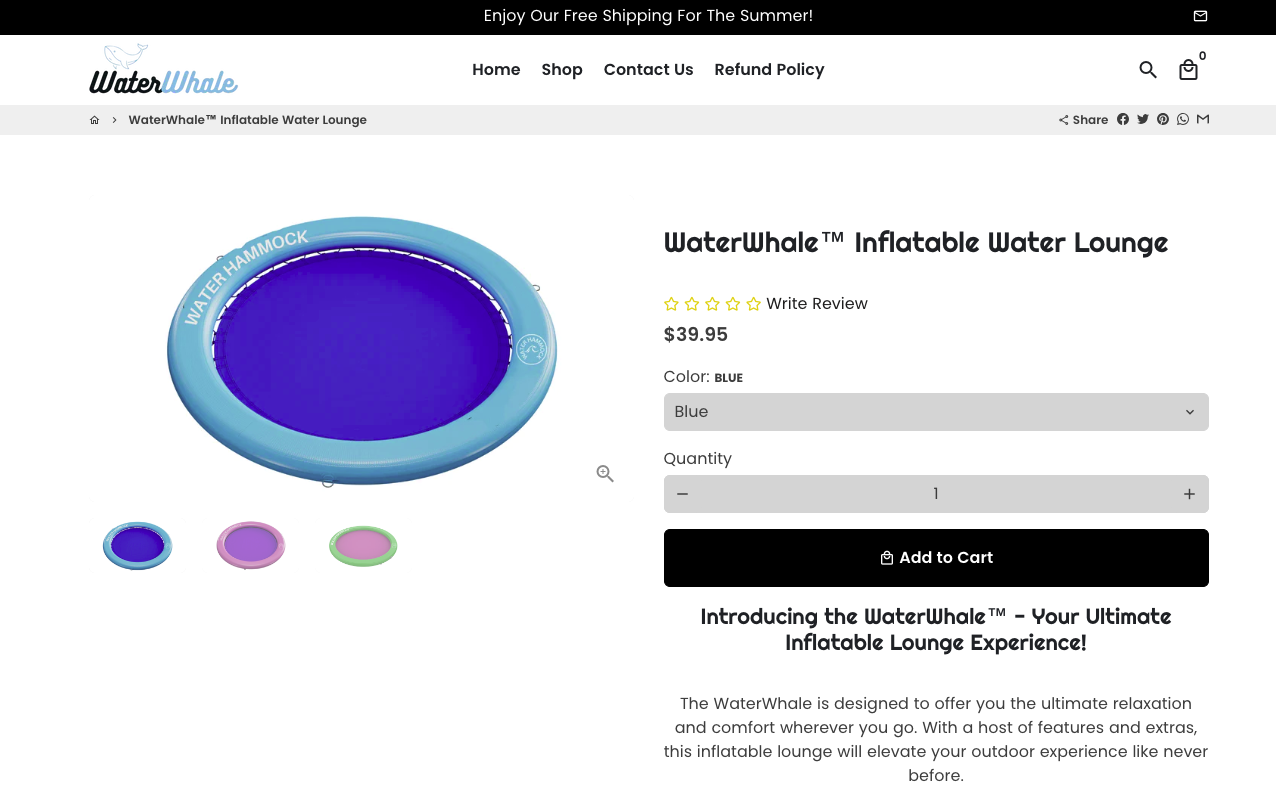Go to the Shop menu item
1276x797 pixels.
tap(562, 69)
